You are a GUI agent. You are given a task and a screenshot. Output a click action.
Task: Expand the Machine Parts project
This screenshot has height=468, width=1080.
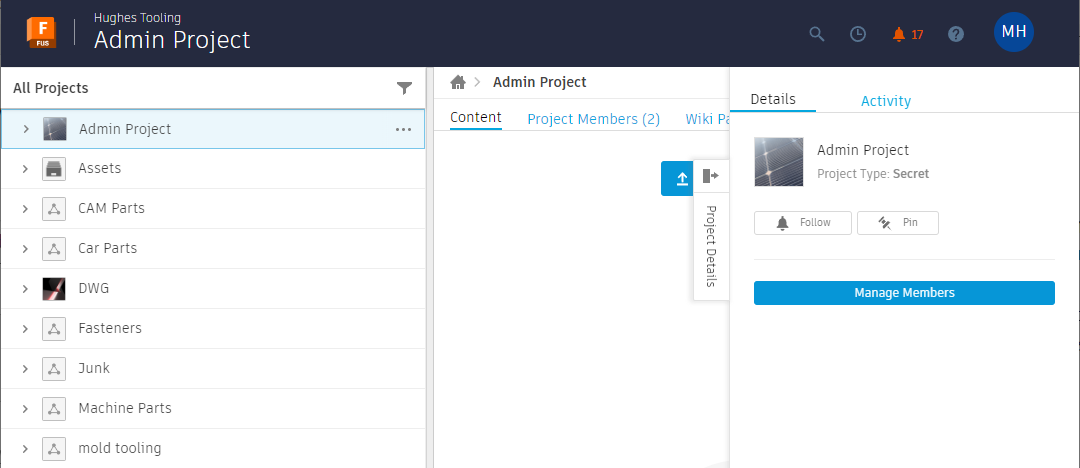pos(25,408)
